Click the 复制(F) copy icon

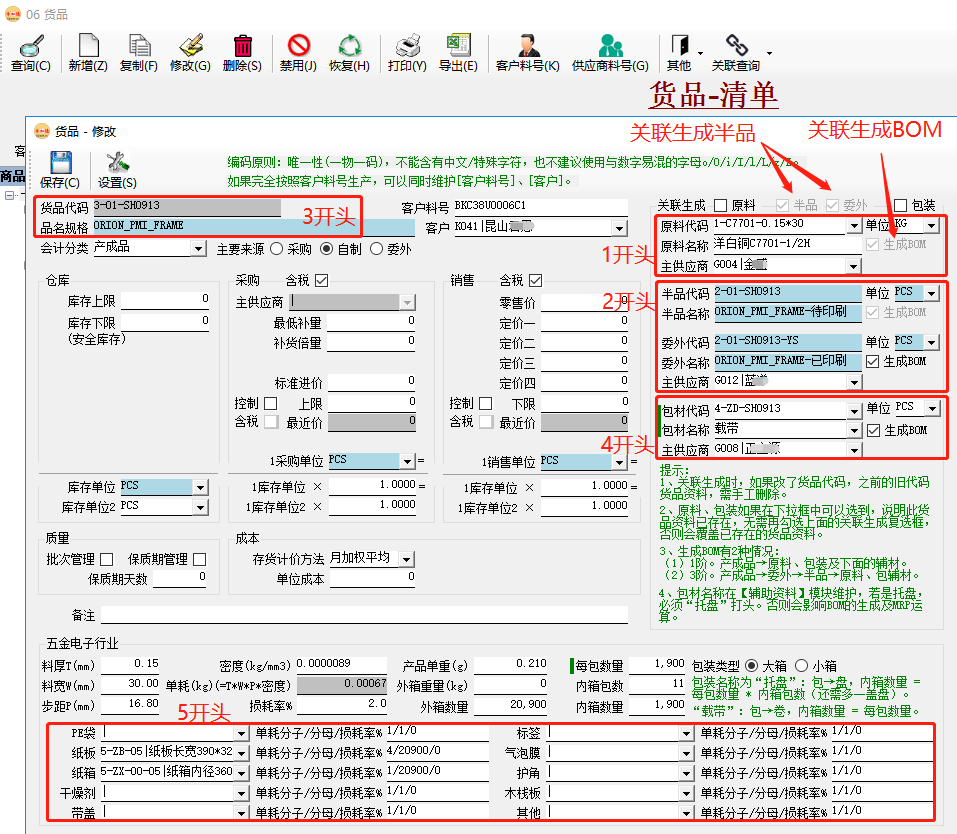pyautogui.click(x=139, y=46)
